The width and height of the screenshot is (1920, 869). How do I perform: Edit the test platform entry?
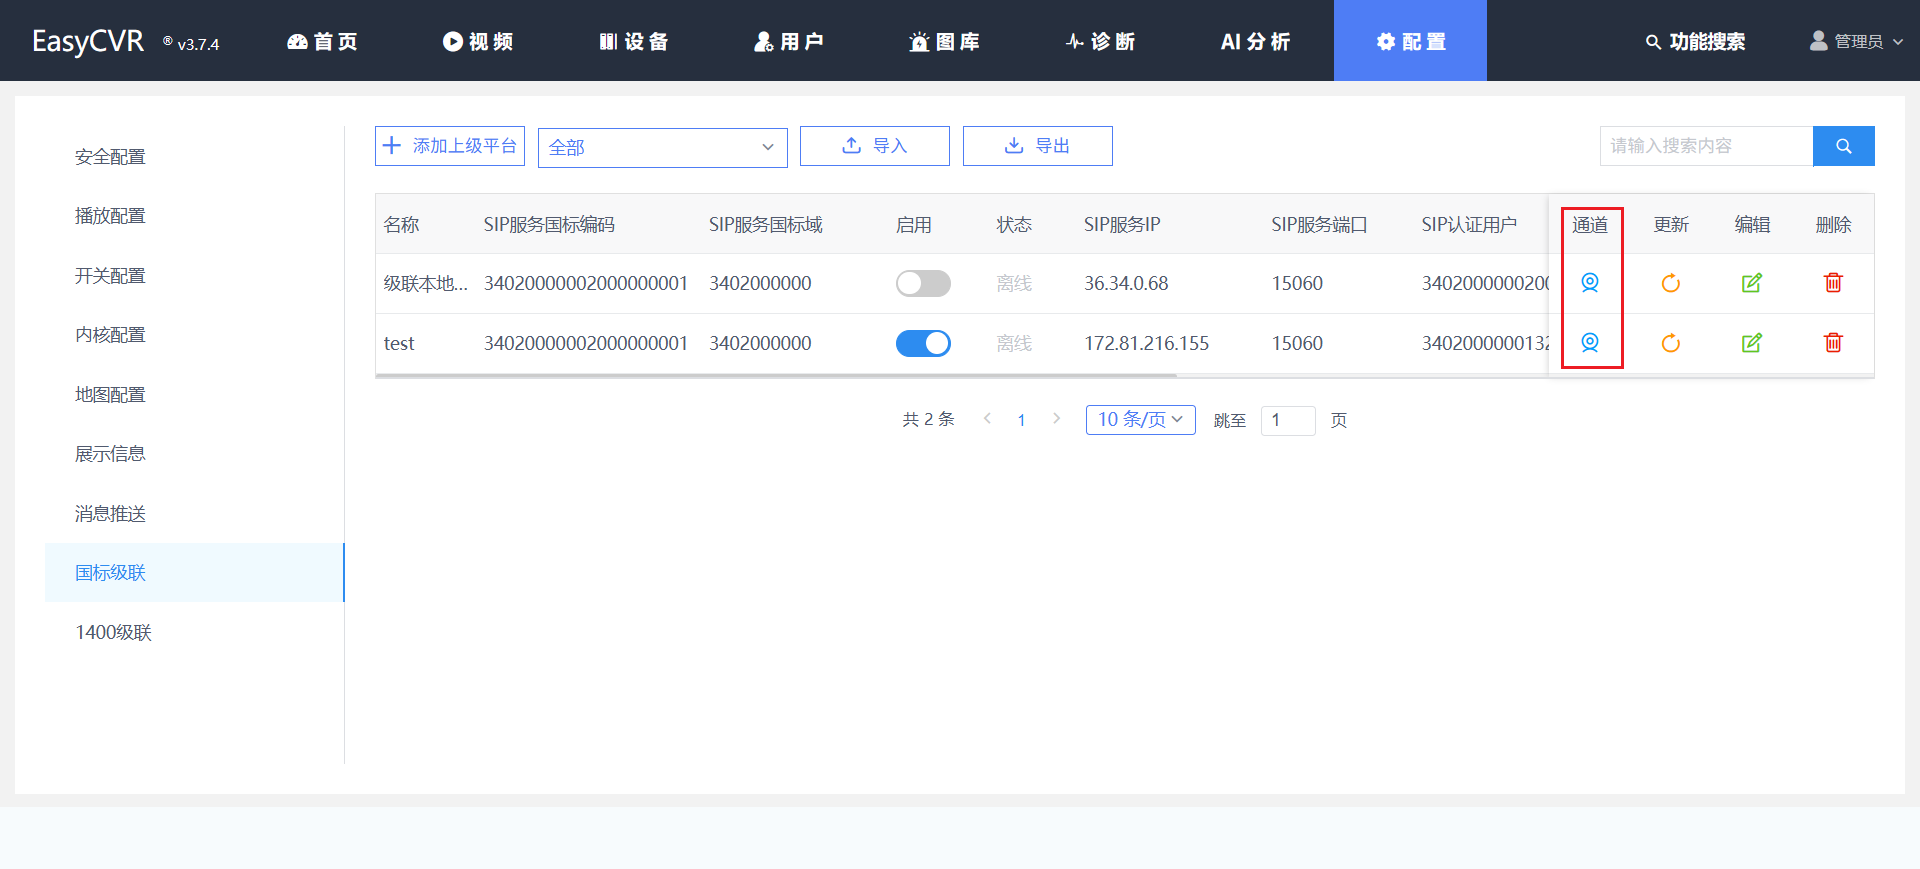coord(1751,343)
